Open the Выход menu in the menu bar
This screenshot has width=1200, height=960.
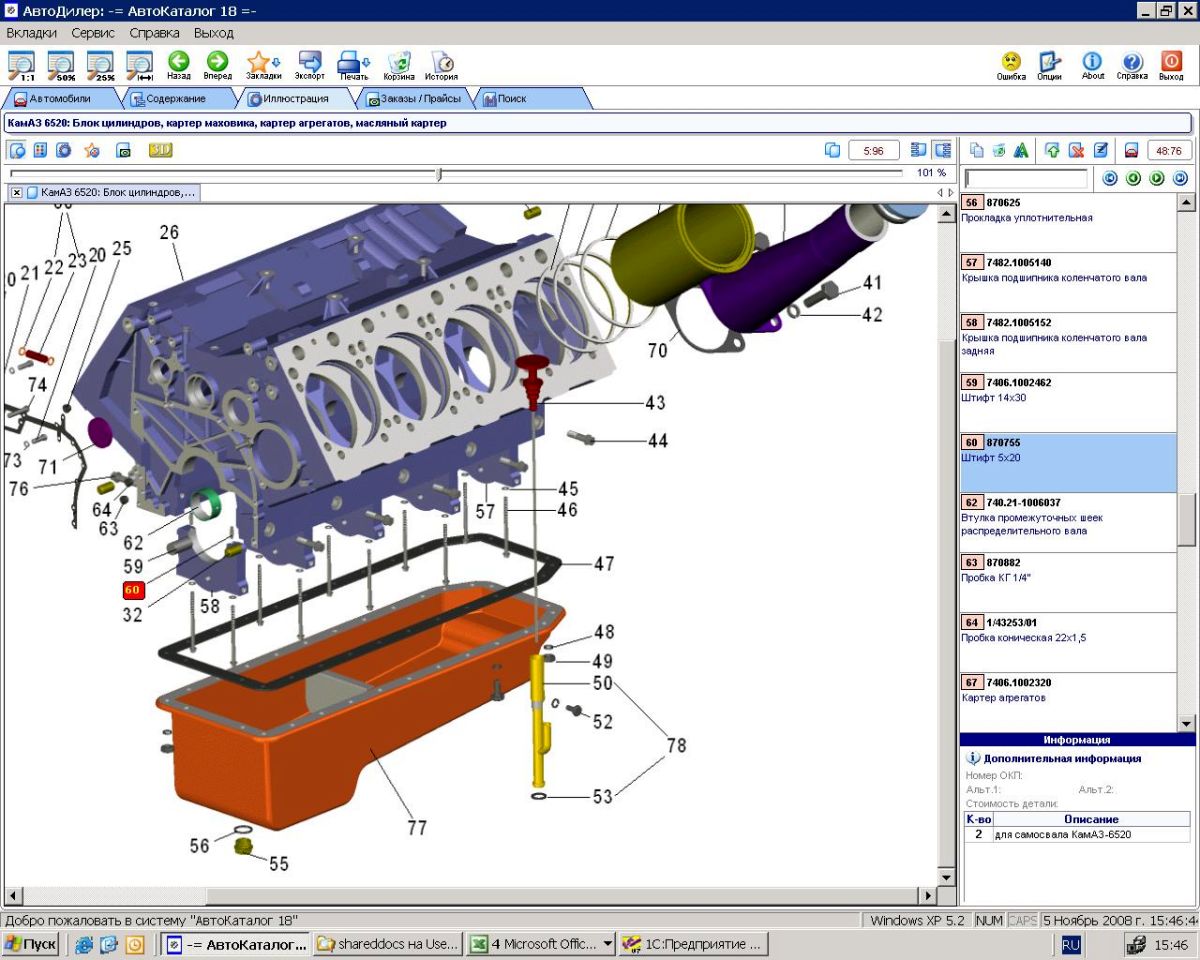tap(213, 33)
